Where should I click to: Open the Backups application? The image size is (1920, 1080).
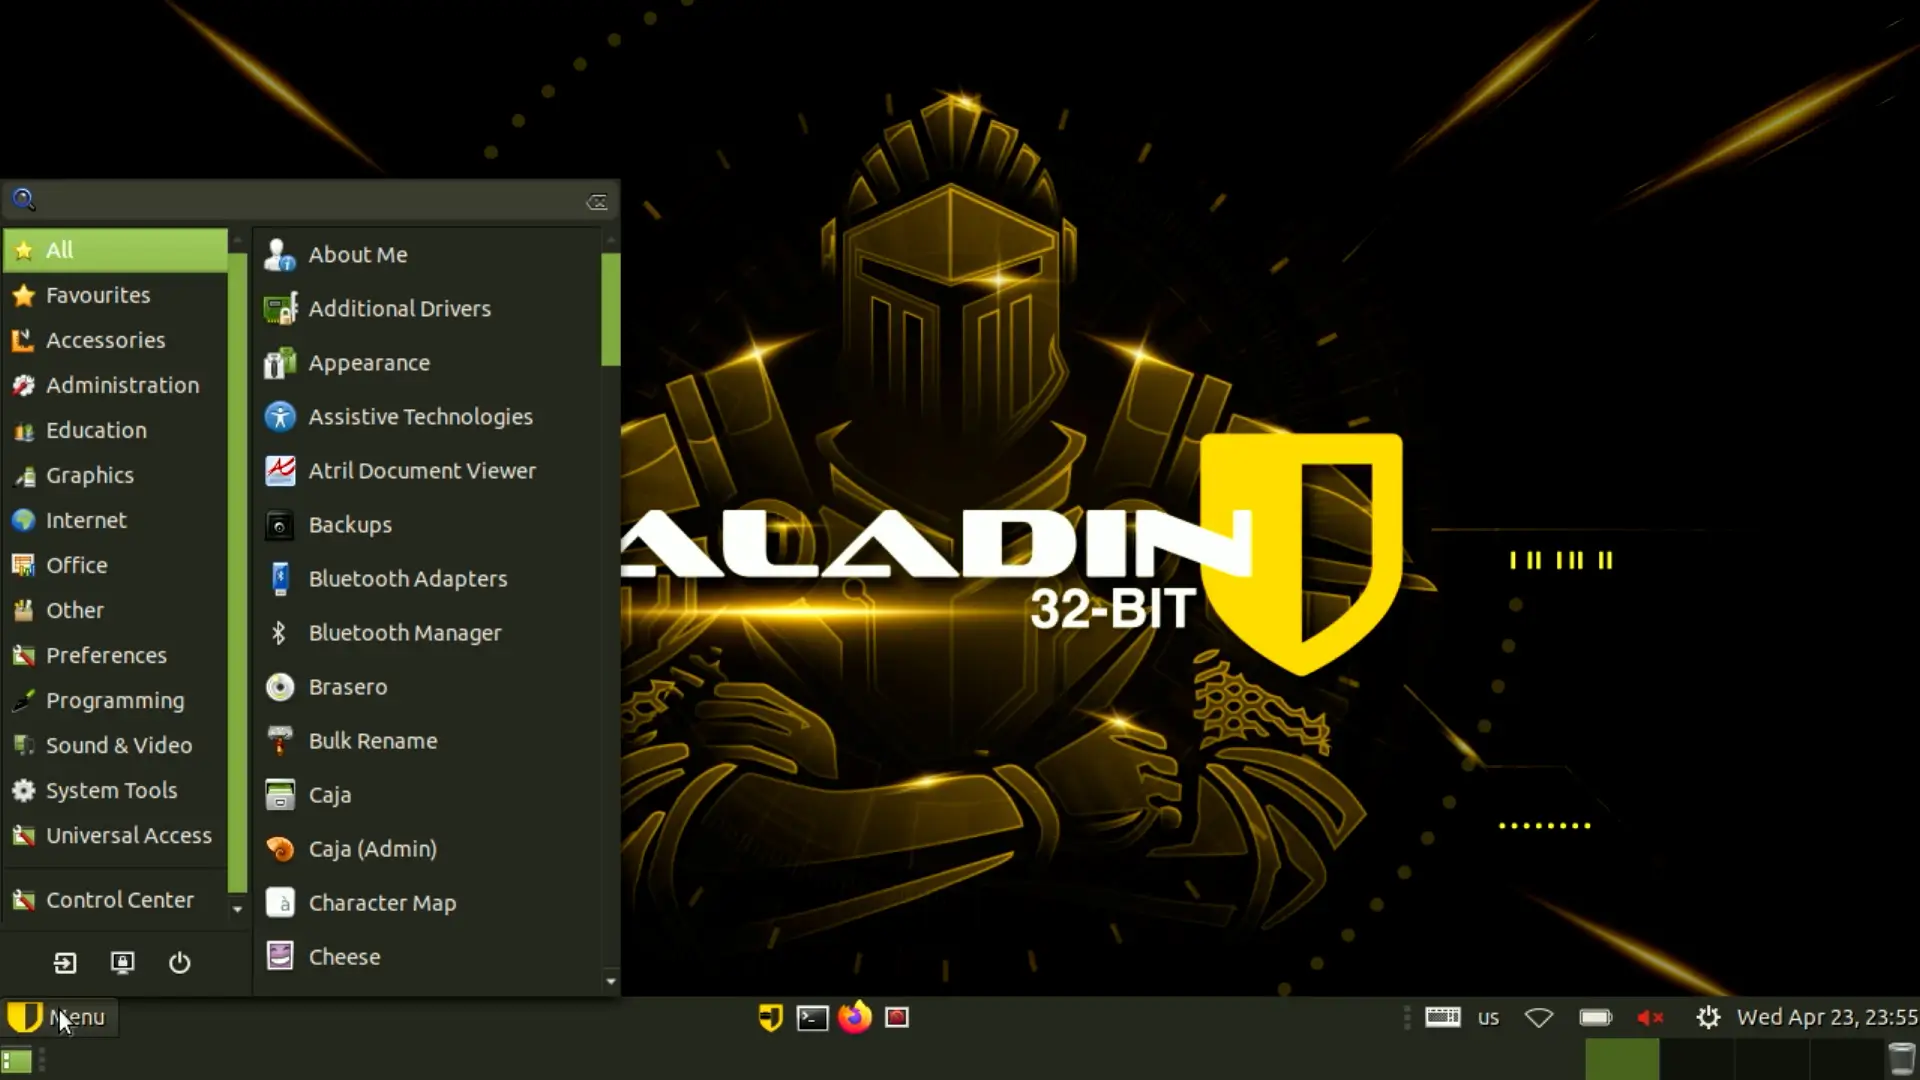click(x=428, y=524)
